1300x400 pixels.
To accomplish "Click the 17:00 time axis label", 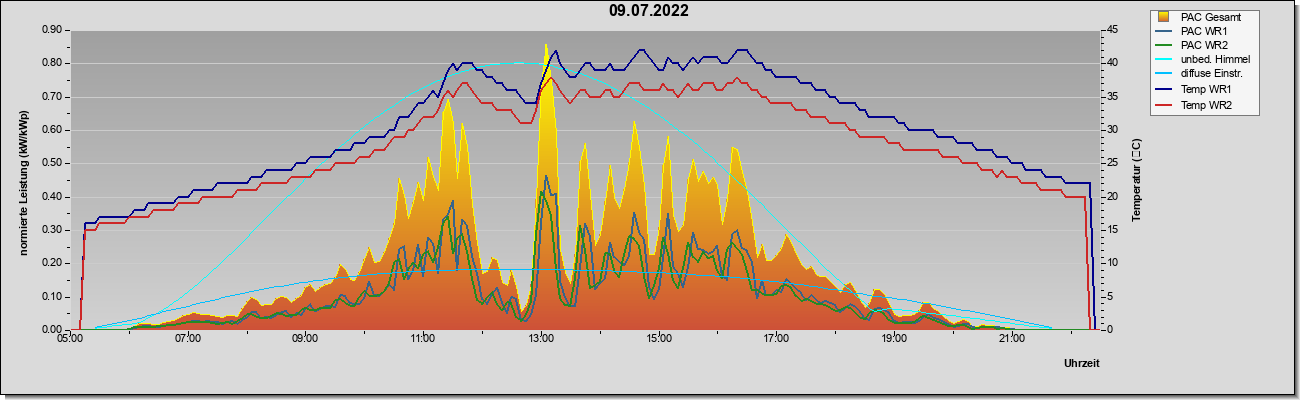I will [776, 340].
